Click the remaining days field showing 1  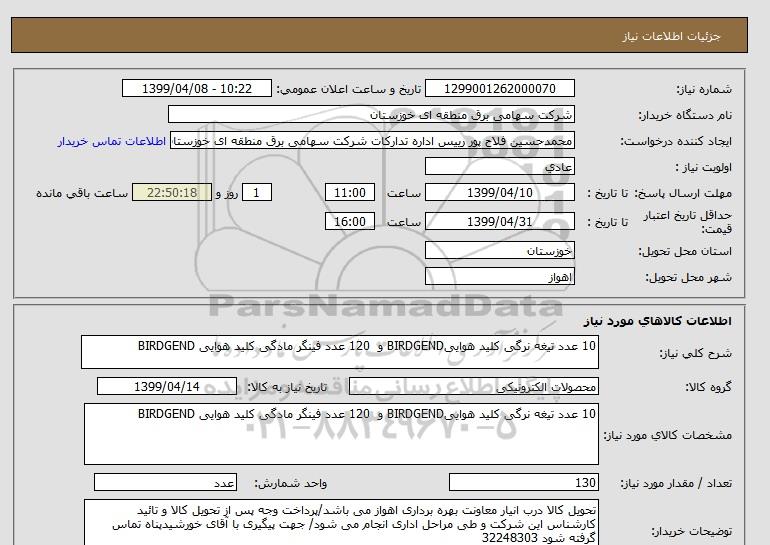pos(257,192)
